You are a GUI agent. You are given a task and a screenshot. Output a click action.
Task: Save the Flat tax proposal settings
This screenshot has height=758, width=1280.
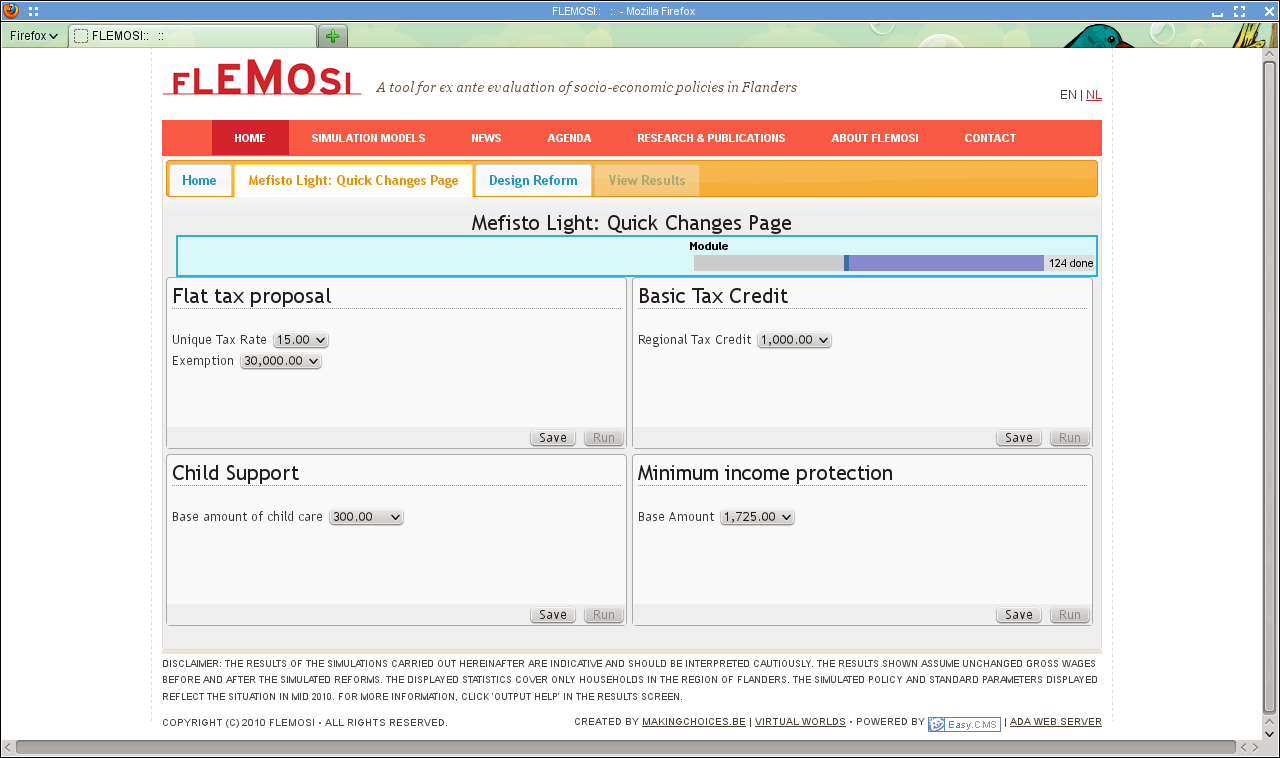[x=552, y=438]
